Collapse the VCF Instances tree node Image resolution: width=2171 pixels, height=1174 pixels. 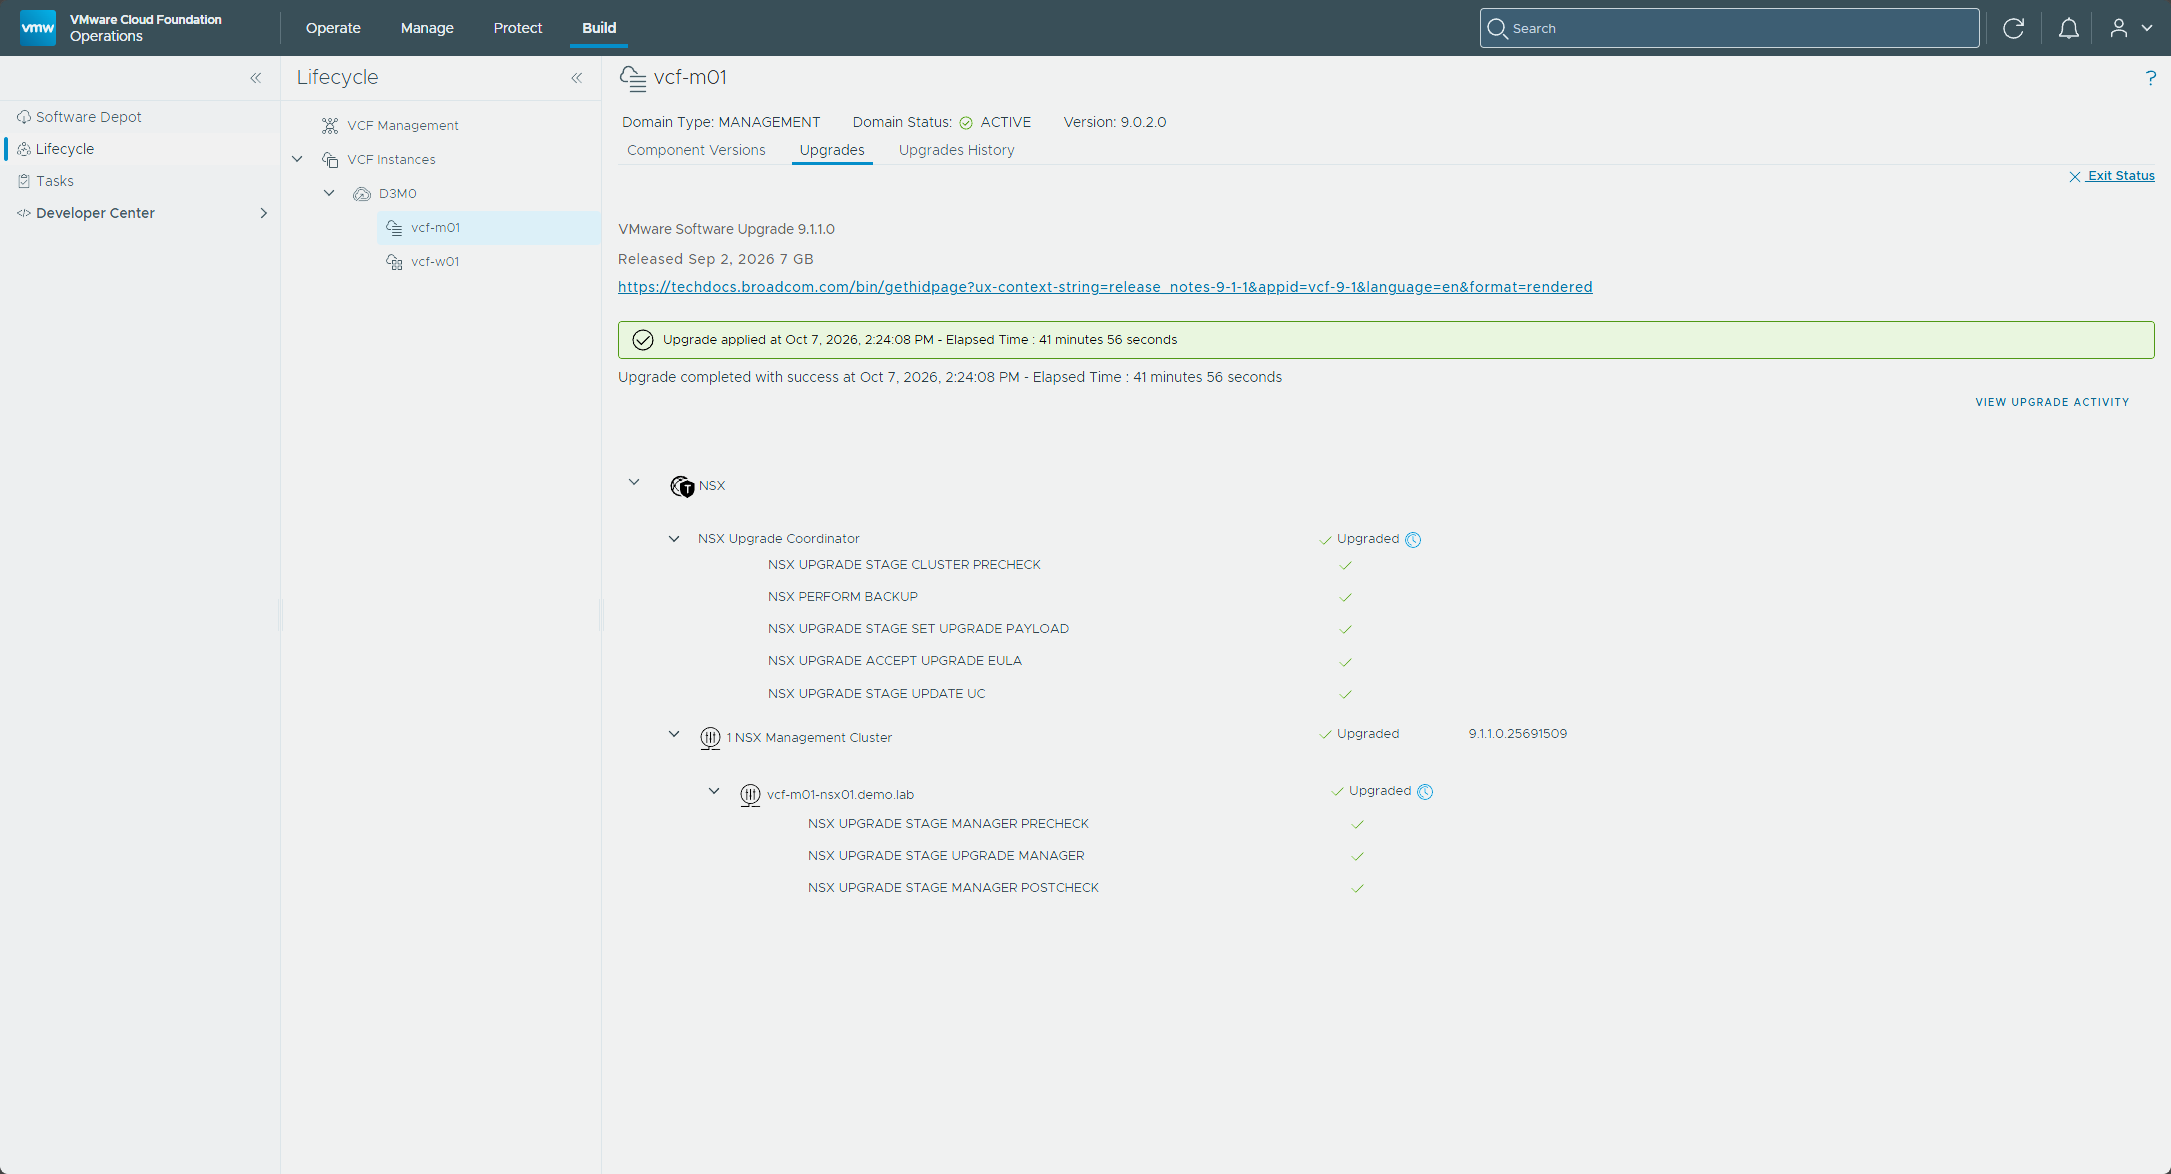tap(297, 159)
